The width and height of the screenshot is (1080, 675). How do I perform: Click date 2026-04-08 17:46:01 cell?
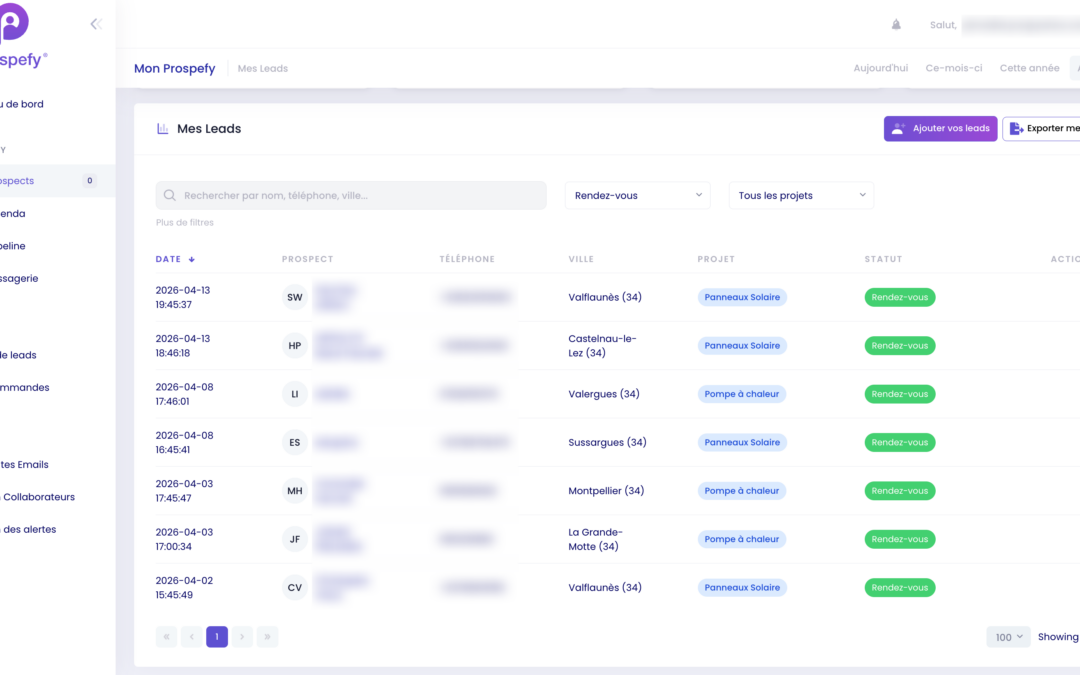(185, 394)
